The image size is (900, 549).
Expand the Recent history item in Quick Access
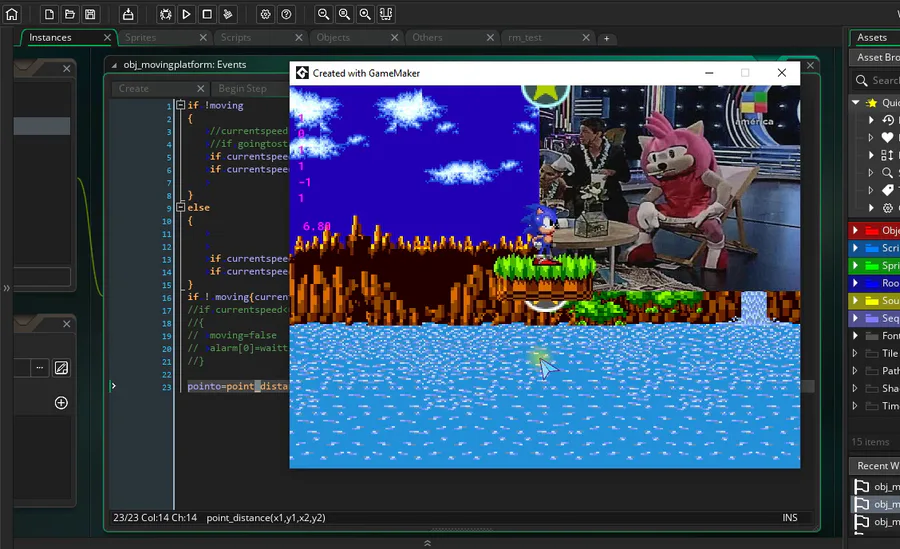pos(871,120)
